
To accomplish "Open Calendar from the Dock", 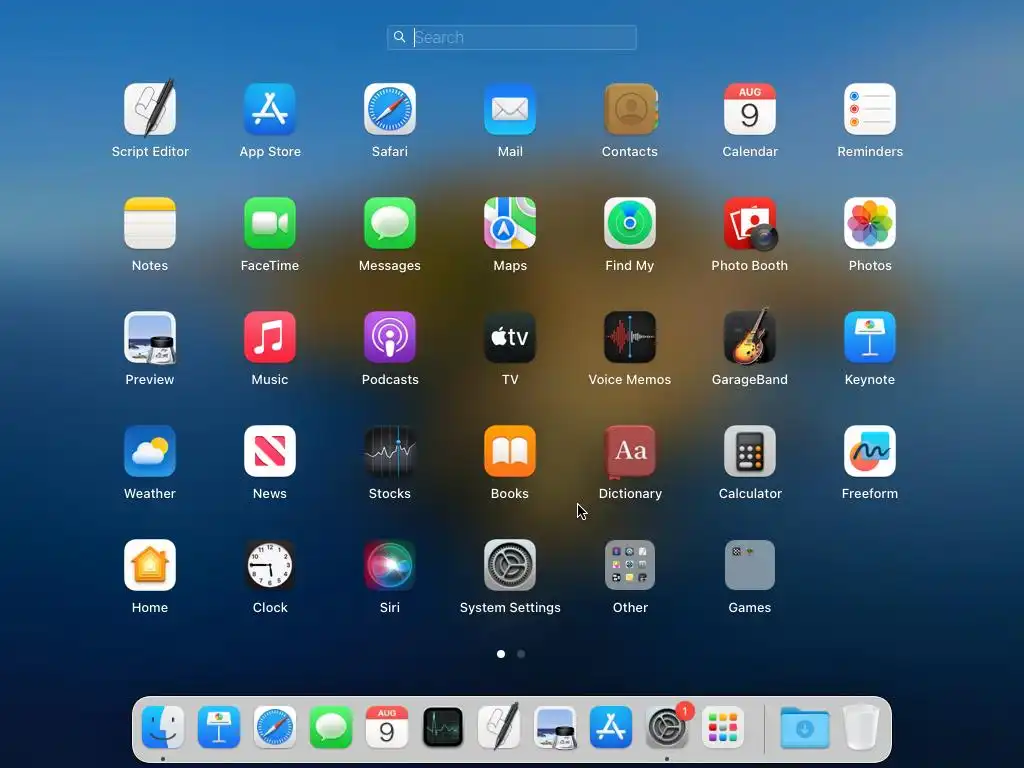I will click(x=387, y=727).
